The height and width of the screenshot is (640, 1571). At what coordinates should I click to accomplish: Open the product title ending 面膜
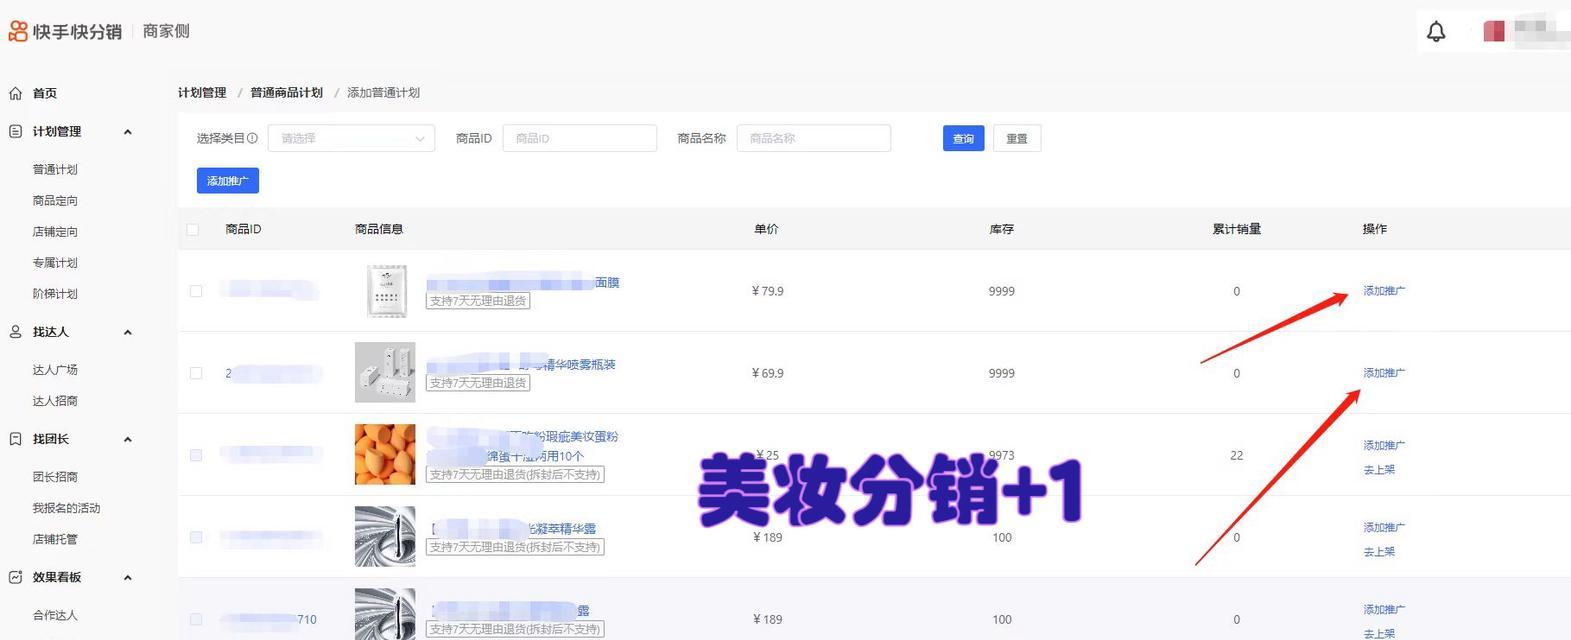click(523, 283)
